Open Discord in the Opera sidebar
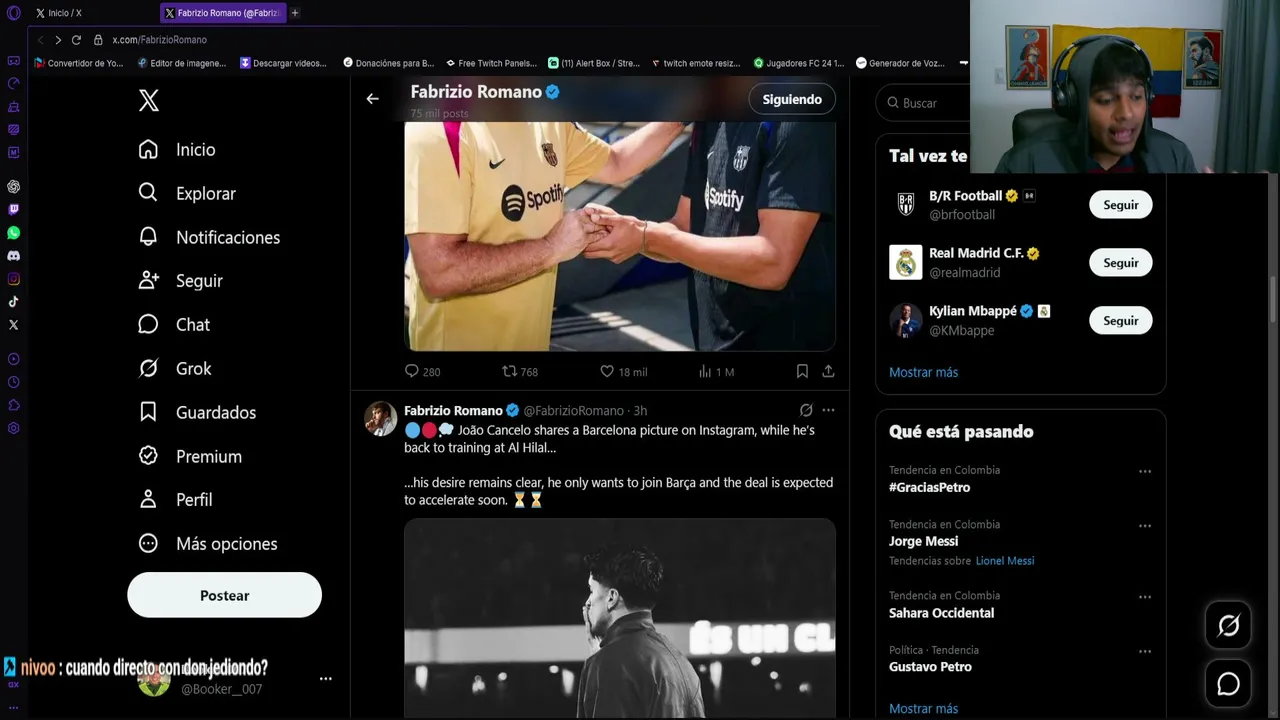 (13, 256)
